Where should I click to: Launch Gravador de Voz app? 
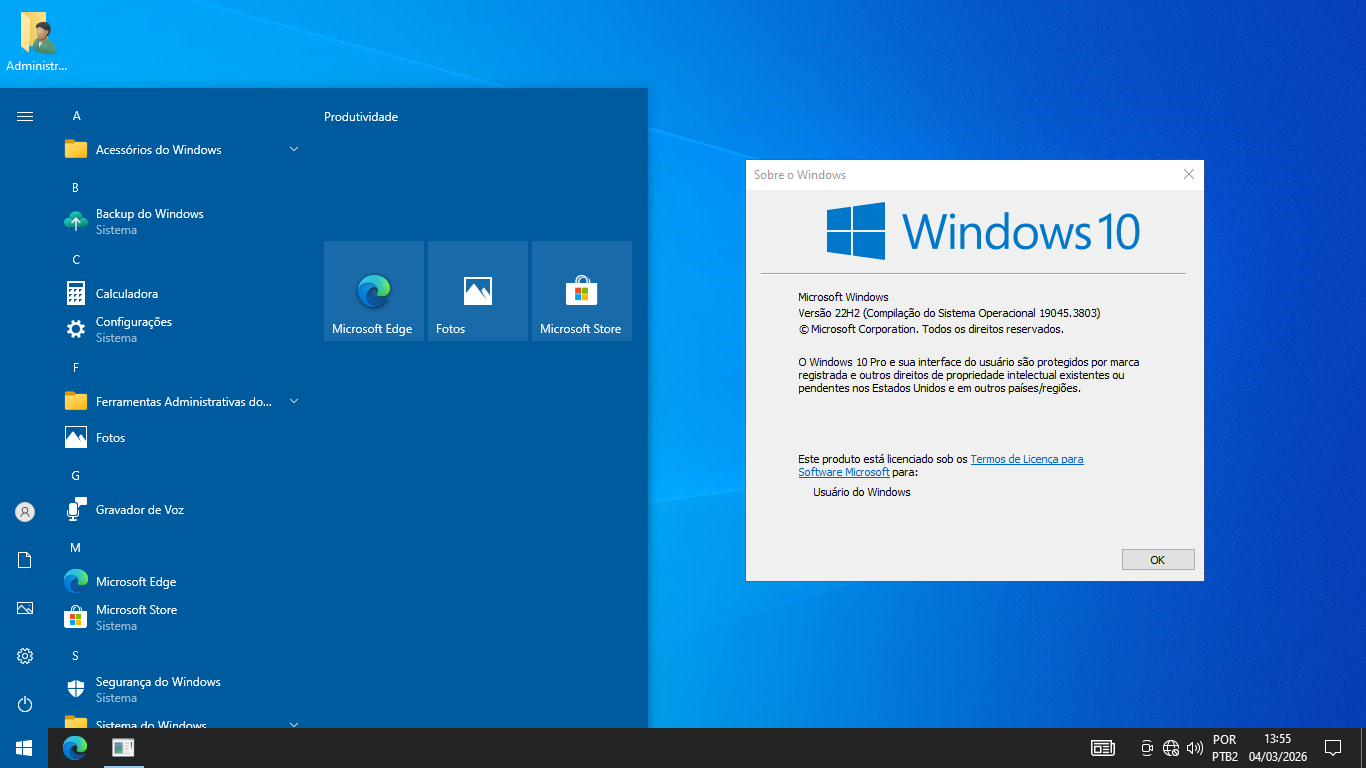(139, 510)
